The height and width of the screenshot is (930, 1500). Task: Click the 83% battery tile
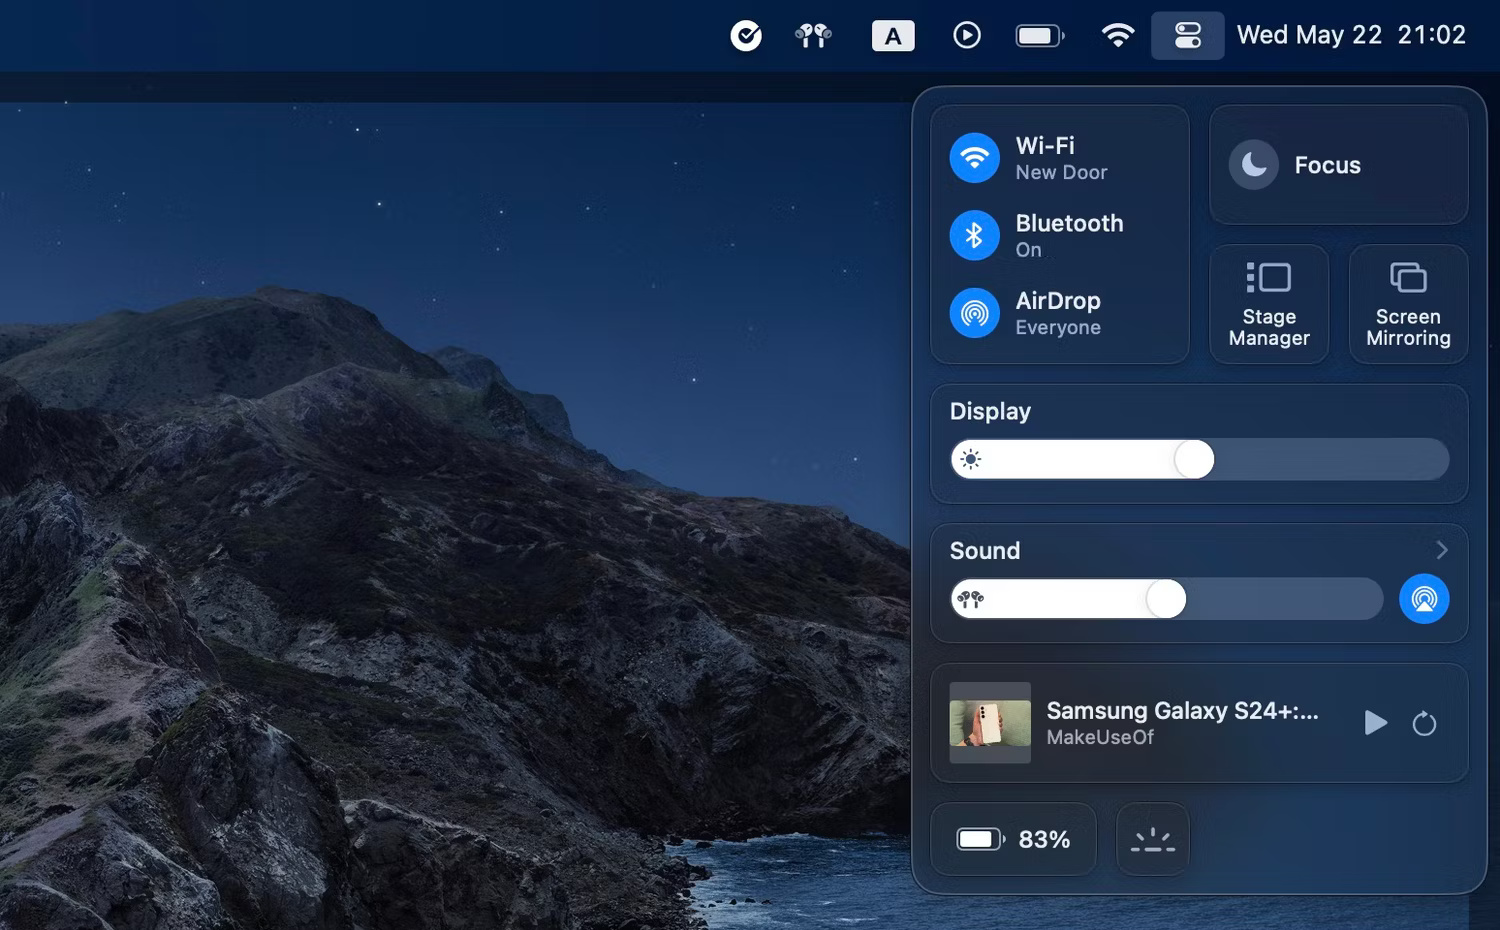pyautogui.click(x=1013, y=839)
